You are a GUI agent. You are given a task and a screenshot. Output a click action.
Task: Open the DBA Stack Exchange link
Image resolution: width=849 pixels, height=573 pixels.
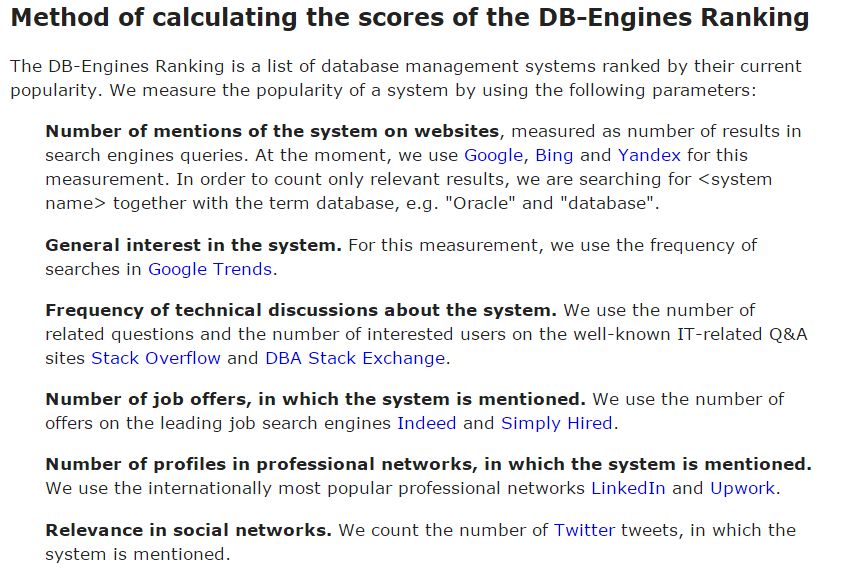tap(355, 358)
